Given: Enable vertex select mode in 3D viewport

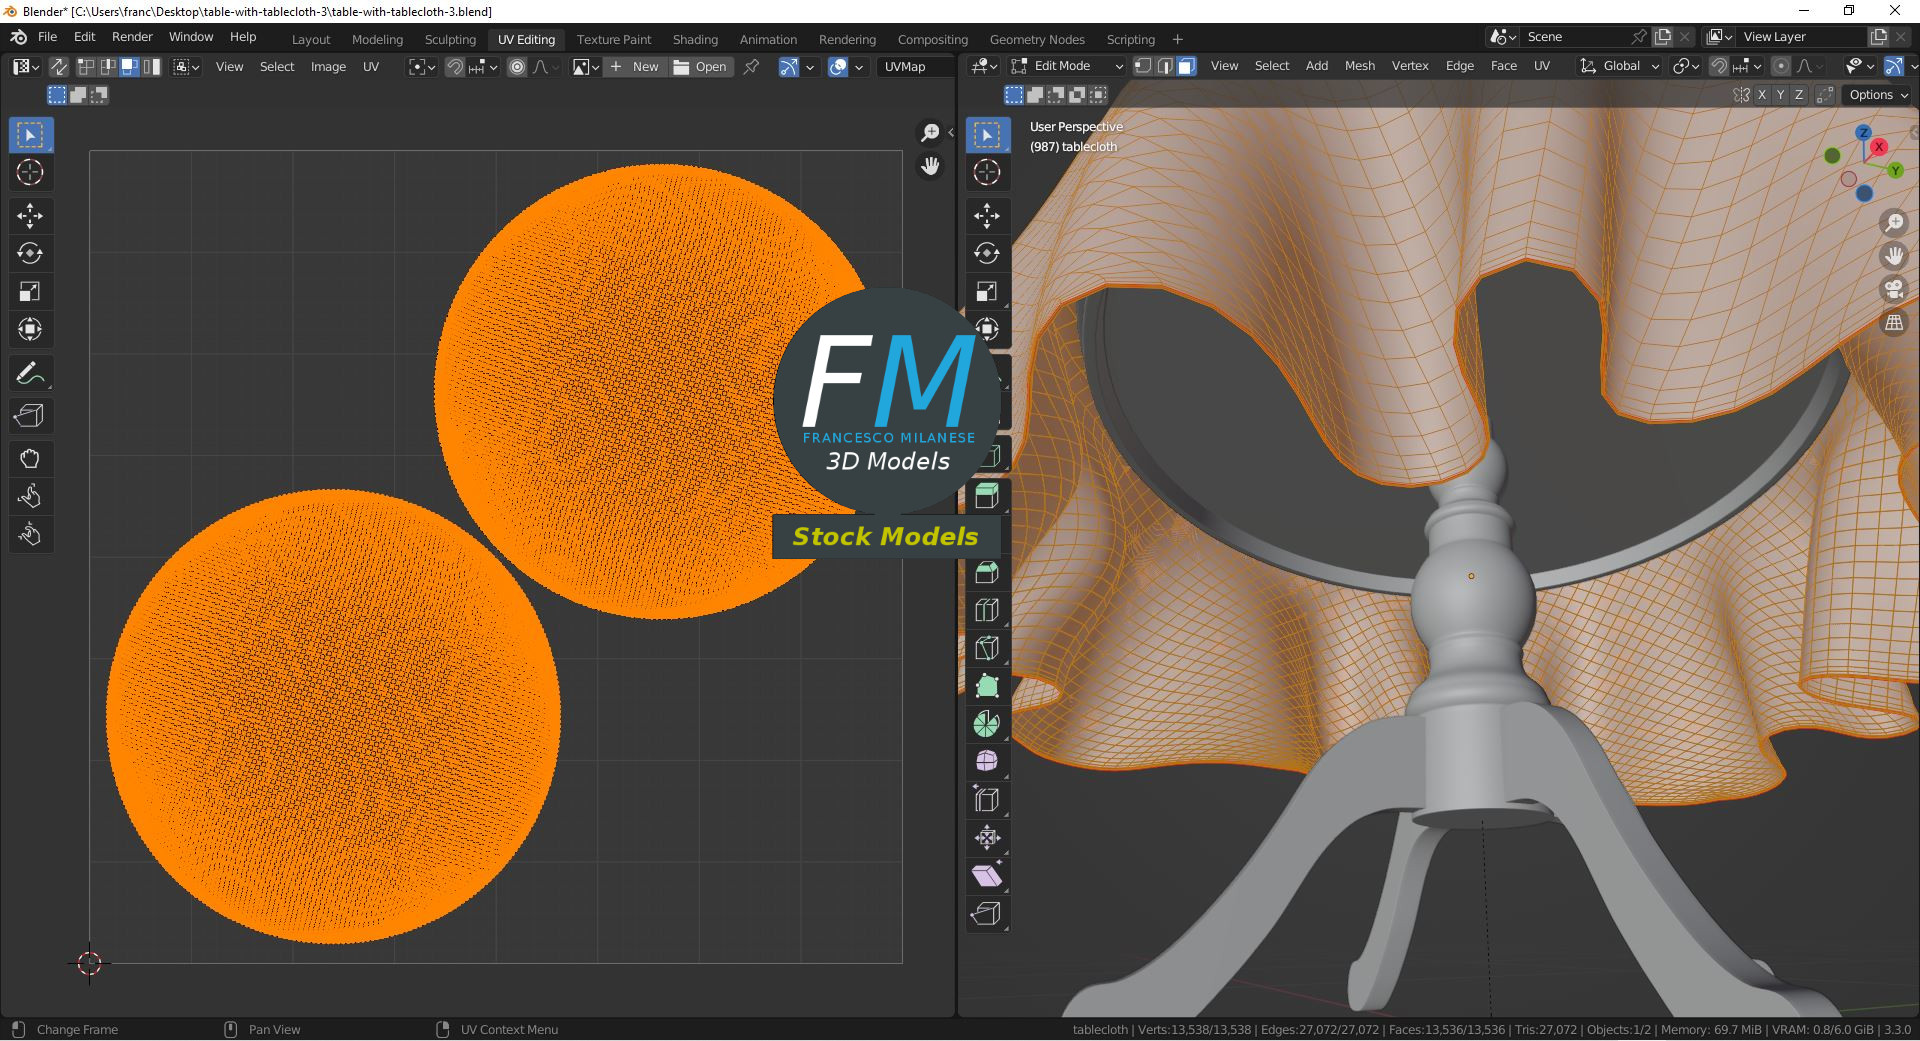Looking at the screenshot, I should pyautogui.click(x=1143, y=66).
